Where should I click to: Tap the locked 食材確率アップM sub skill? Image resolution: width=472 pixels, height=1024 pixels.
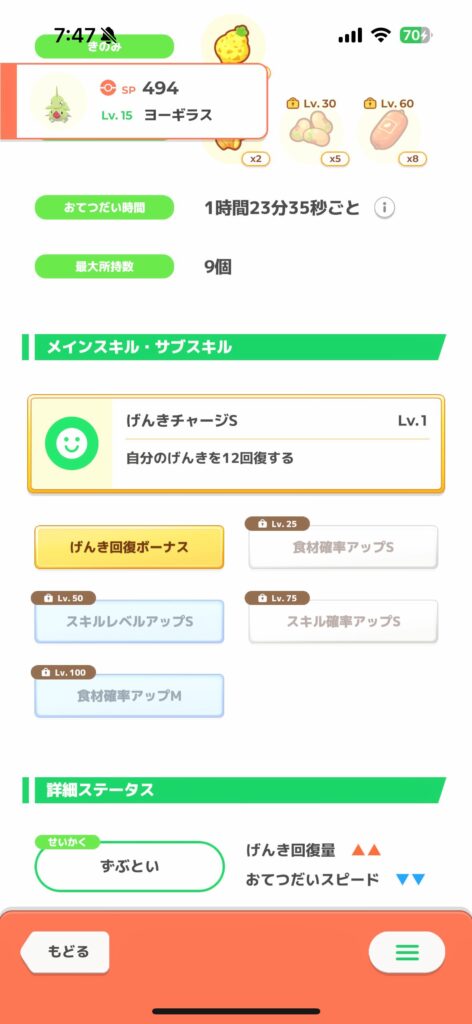pos(129,696)
